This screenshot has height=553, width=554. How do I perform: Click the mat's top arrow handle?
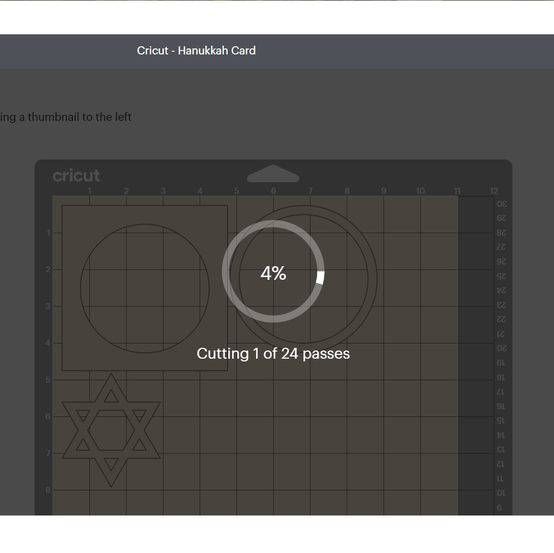tap(273, 173)
